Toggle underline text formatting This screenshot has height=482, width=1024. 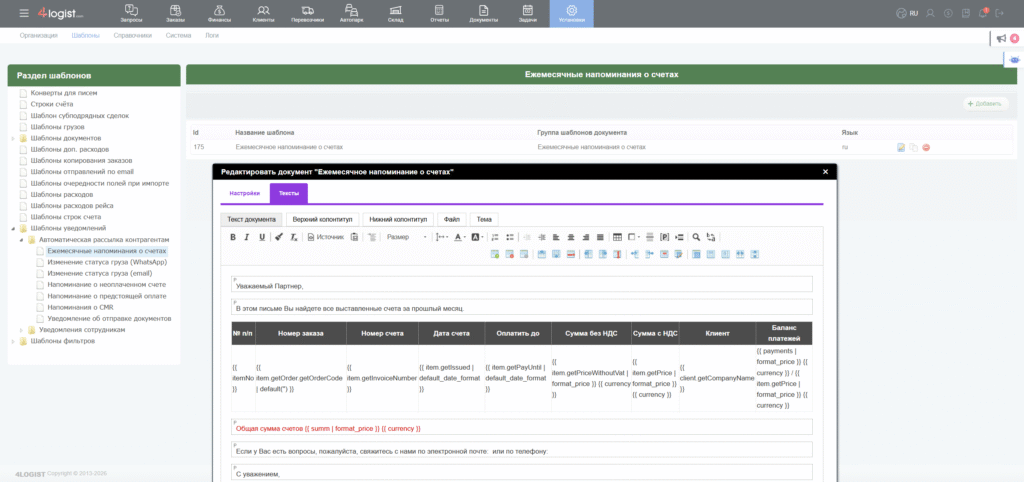click(x=262, y=237)
